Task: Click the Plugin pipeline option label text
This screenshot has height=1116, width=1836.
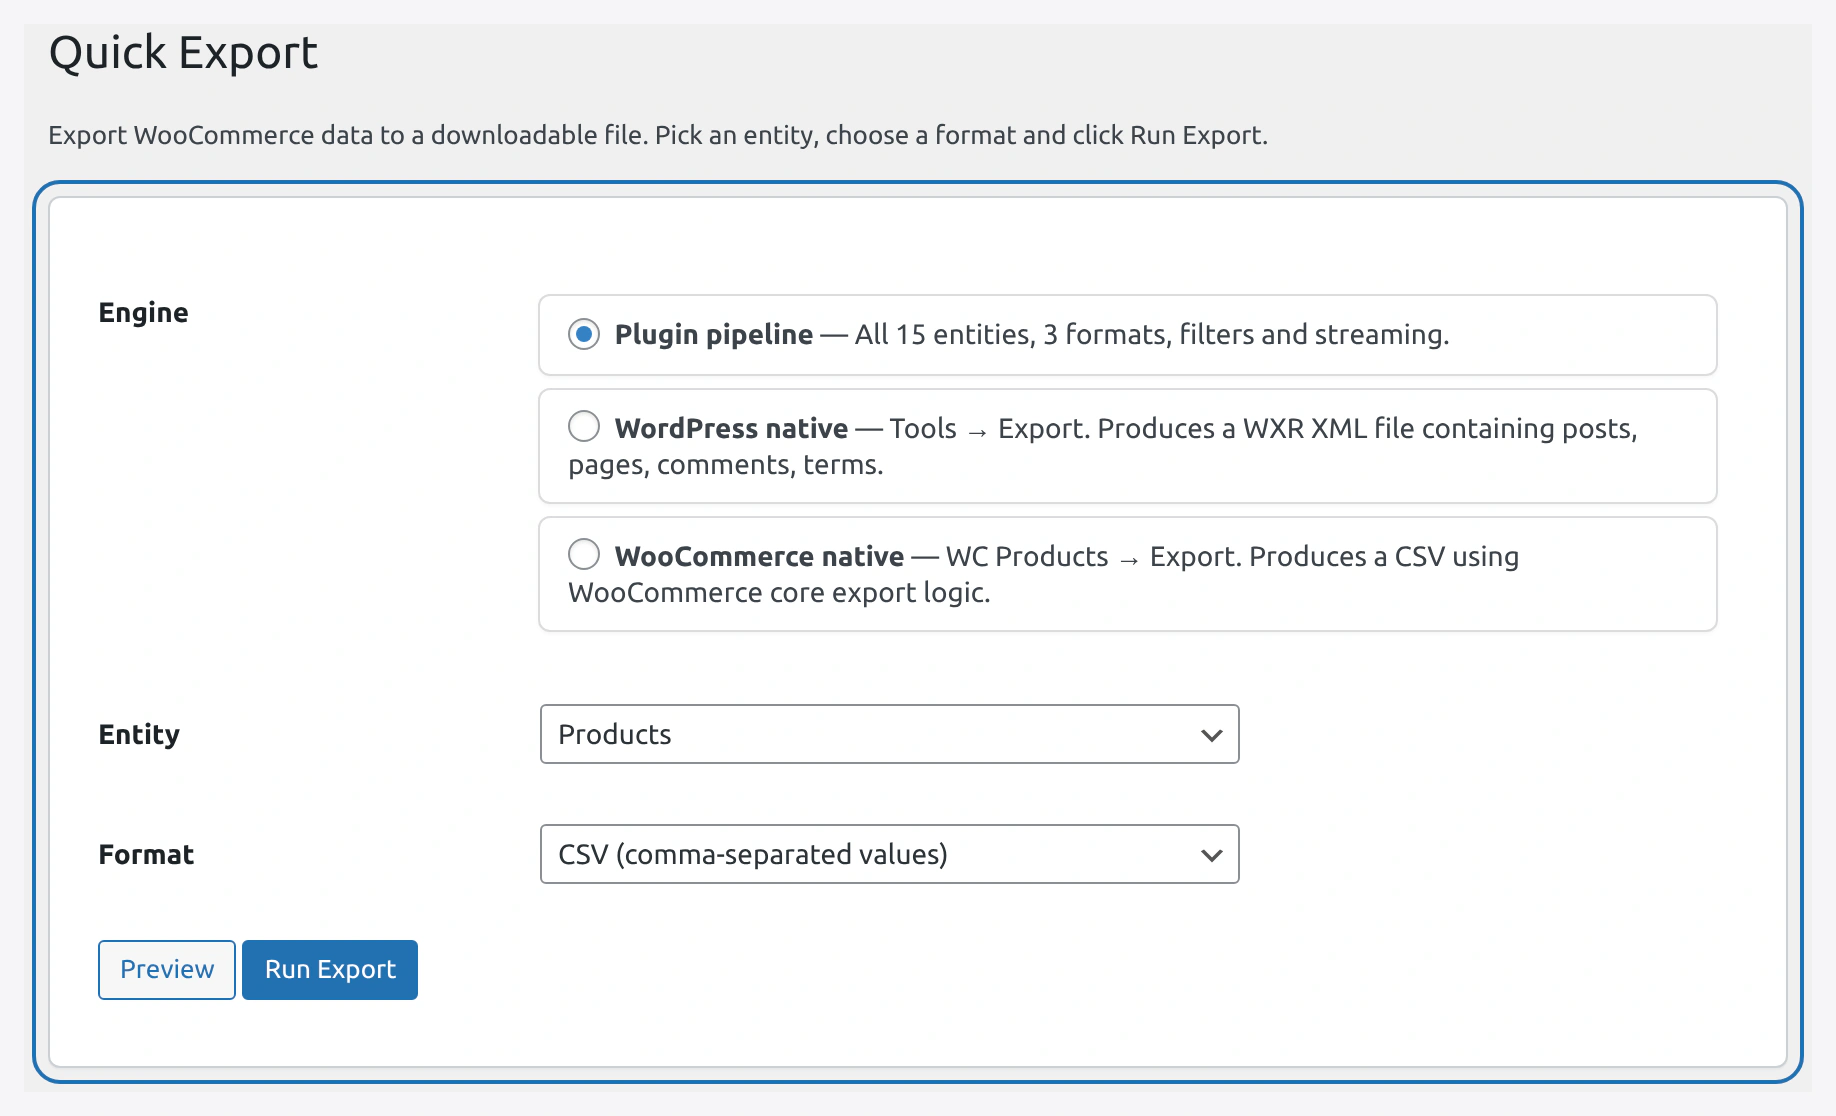Action: click(x=713, y=334)
